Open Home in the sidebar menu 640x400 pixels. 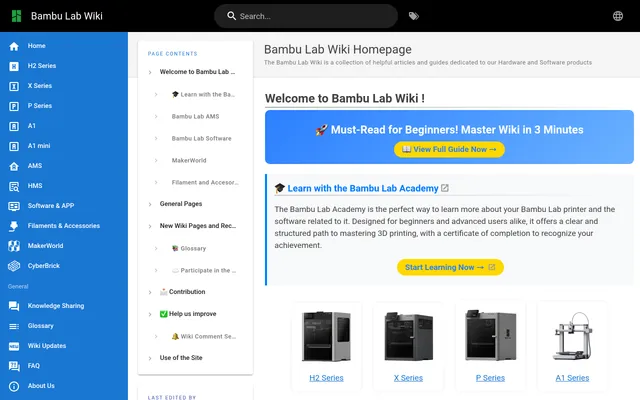click(x=64, y=46)
